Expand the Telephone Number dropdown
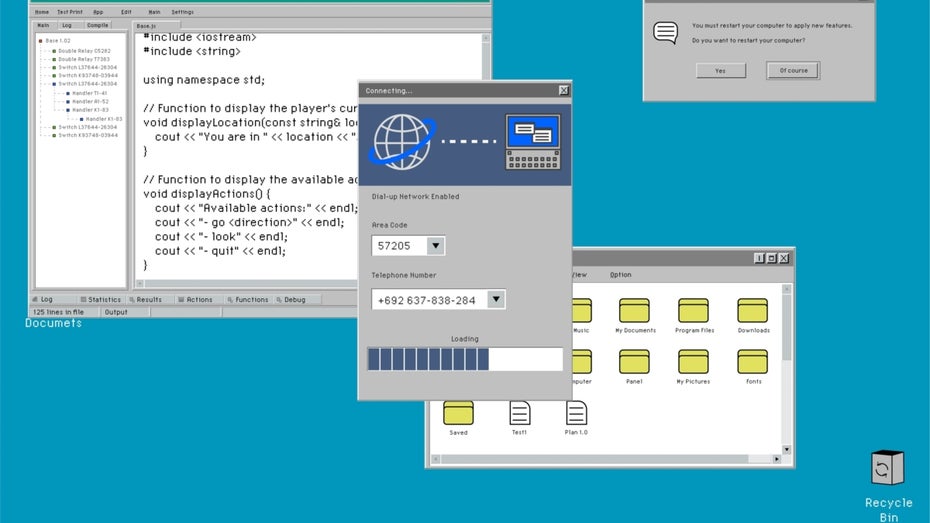 pos(495,300)
